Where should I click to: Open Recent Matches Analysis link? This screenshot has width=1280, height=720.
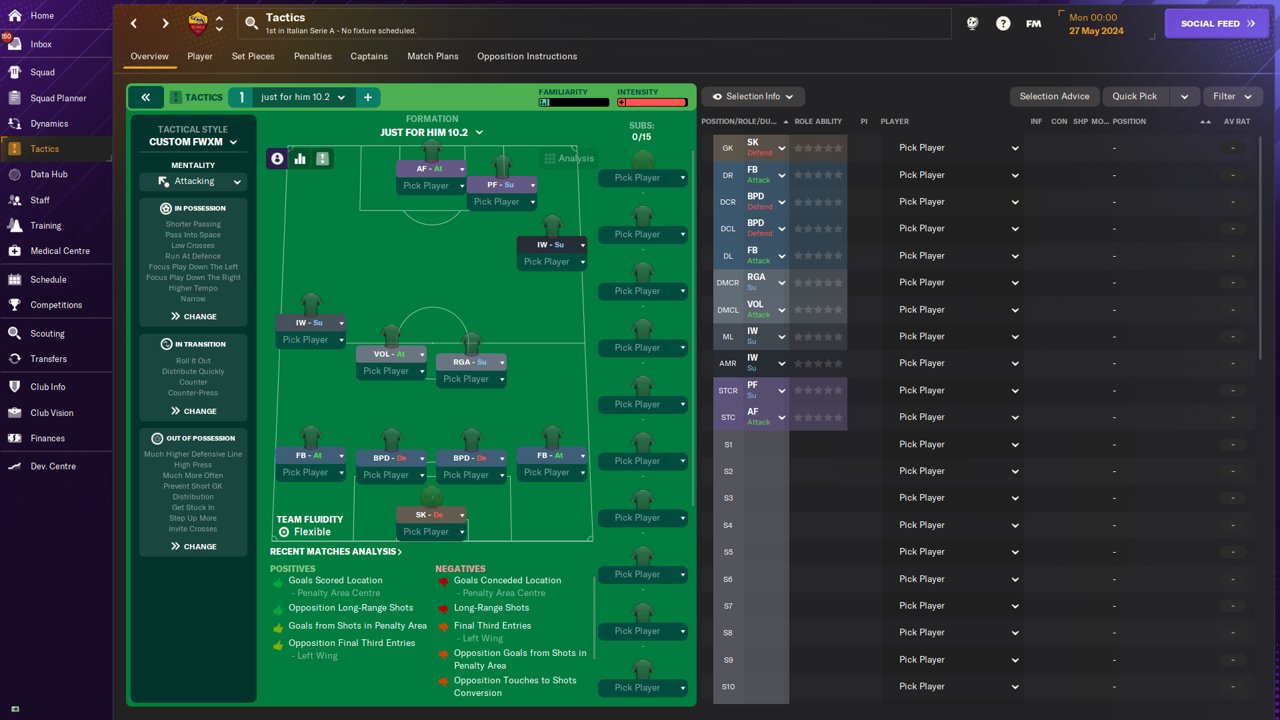tap(336, 552)
